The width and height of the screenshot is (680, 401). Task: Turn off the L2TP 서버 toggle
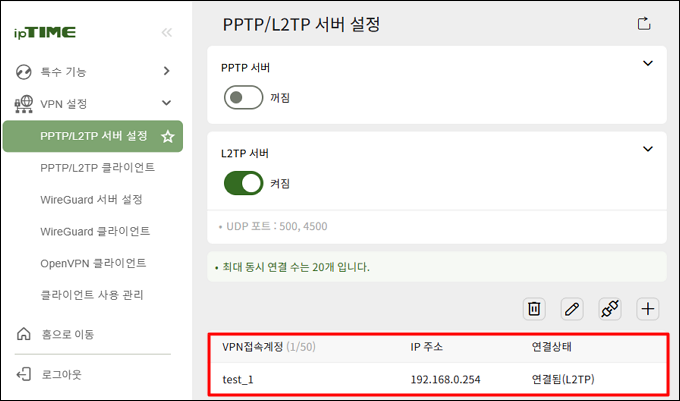(243, 183)
